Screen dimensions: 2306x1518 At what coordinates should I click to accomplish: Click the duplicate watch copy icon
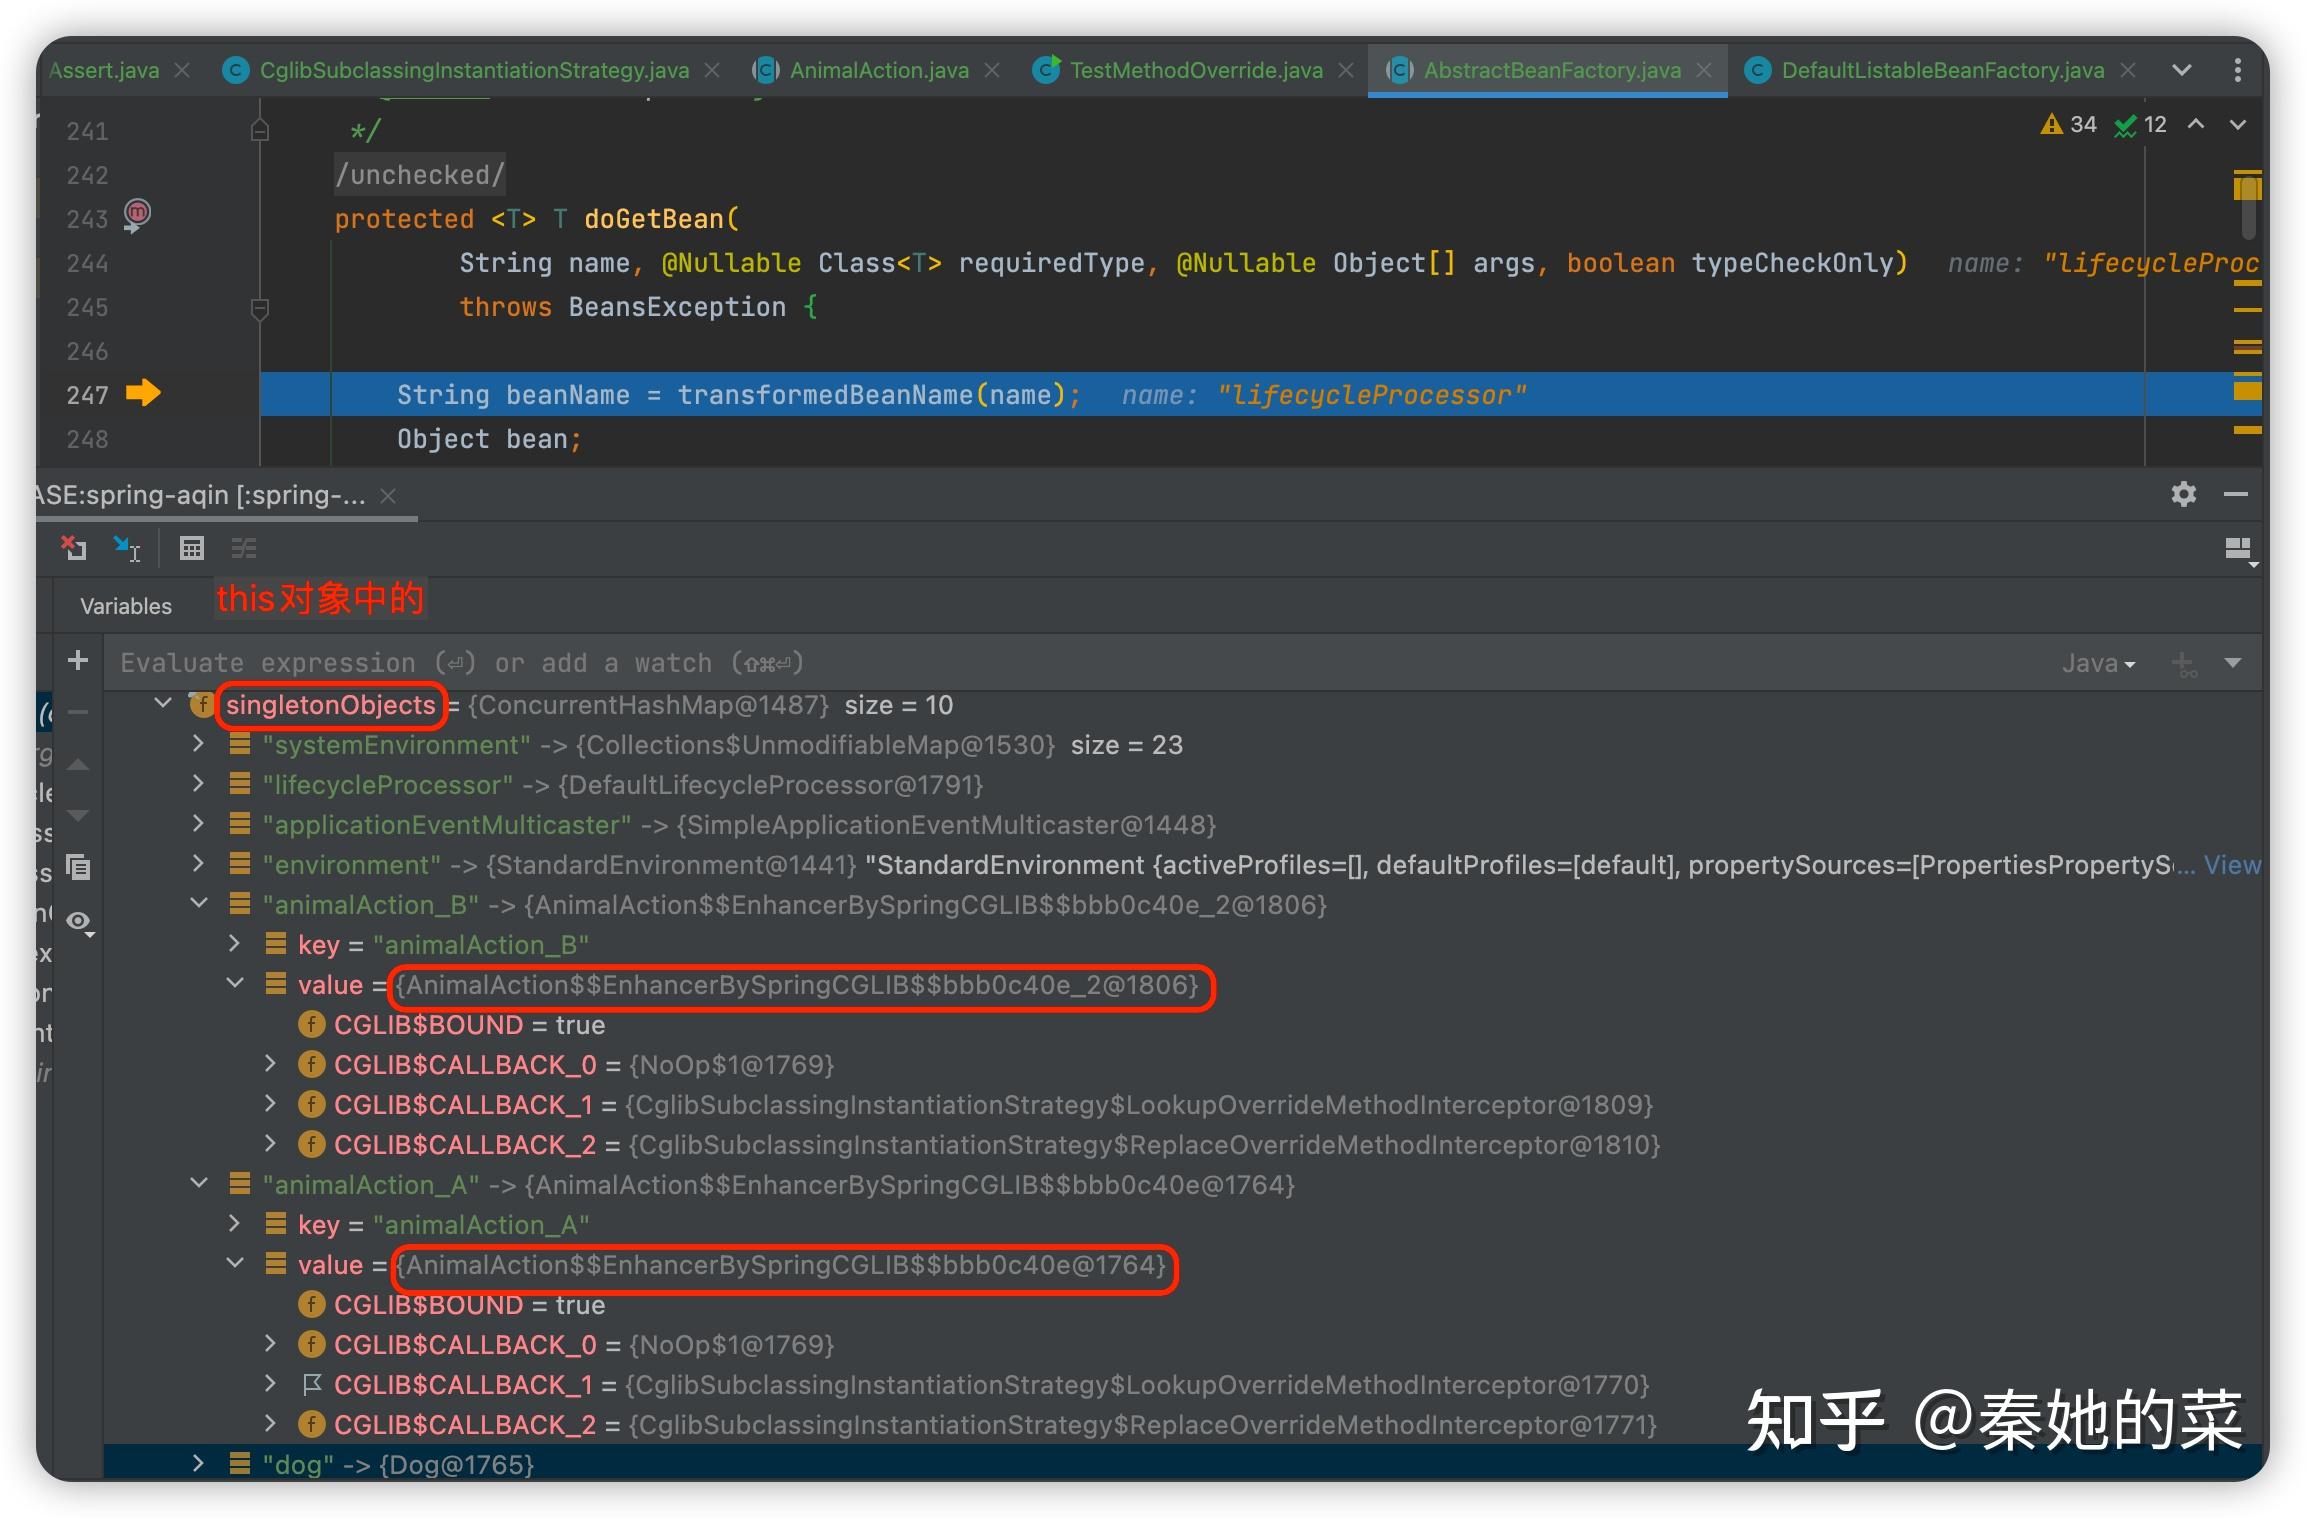tap(79, 867)
